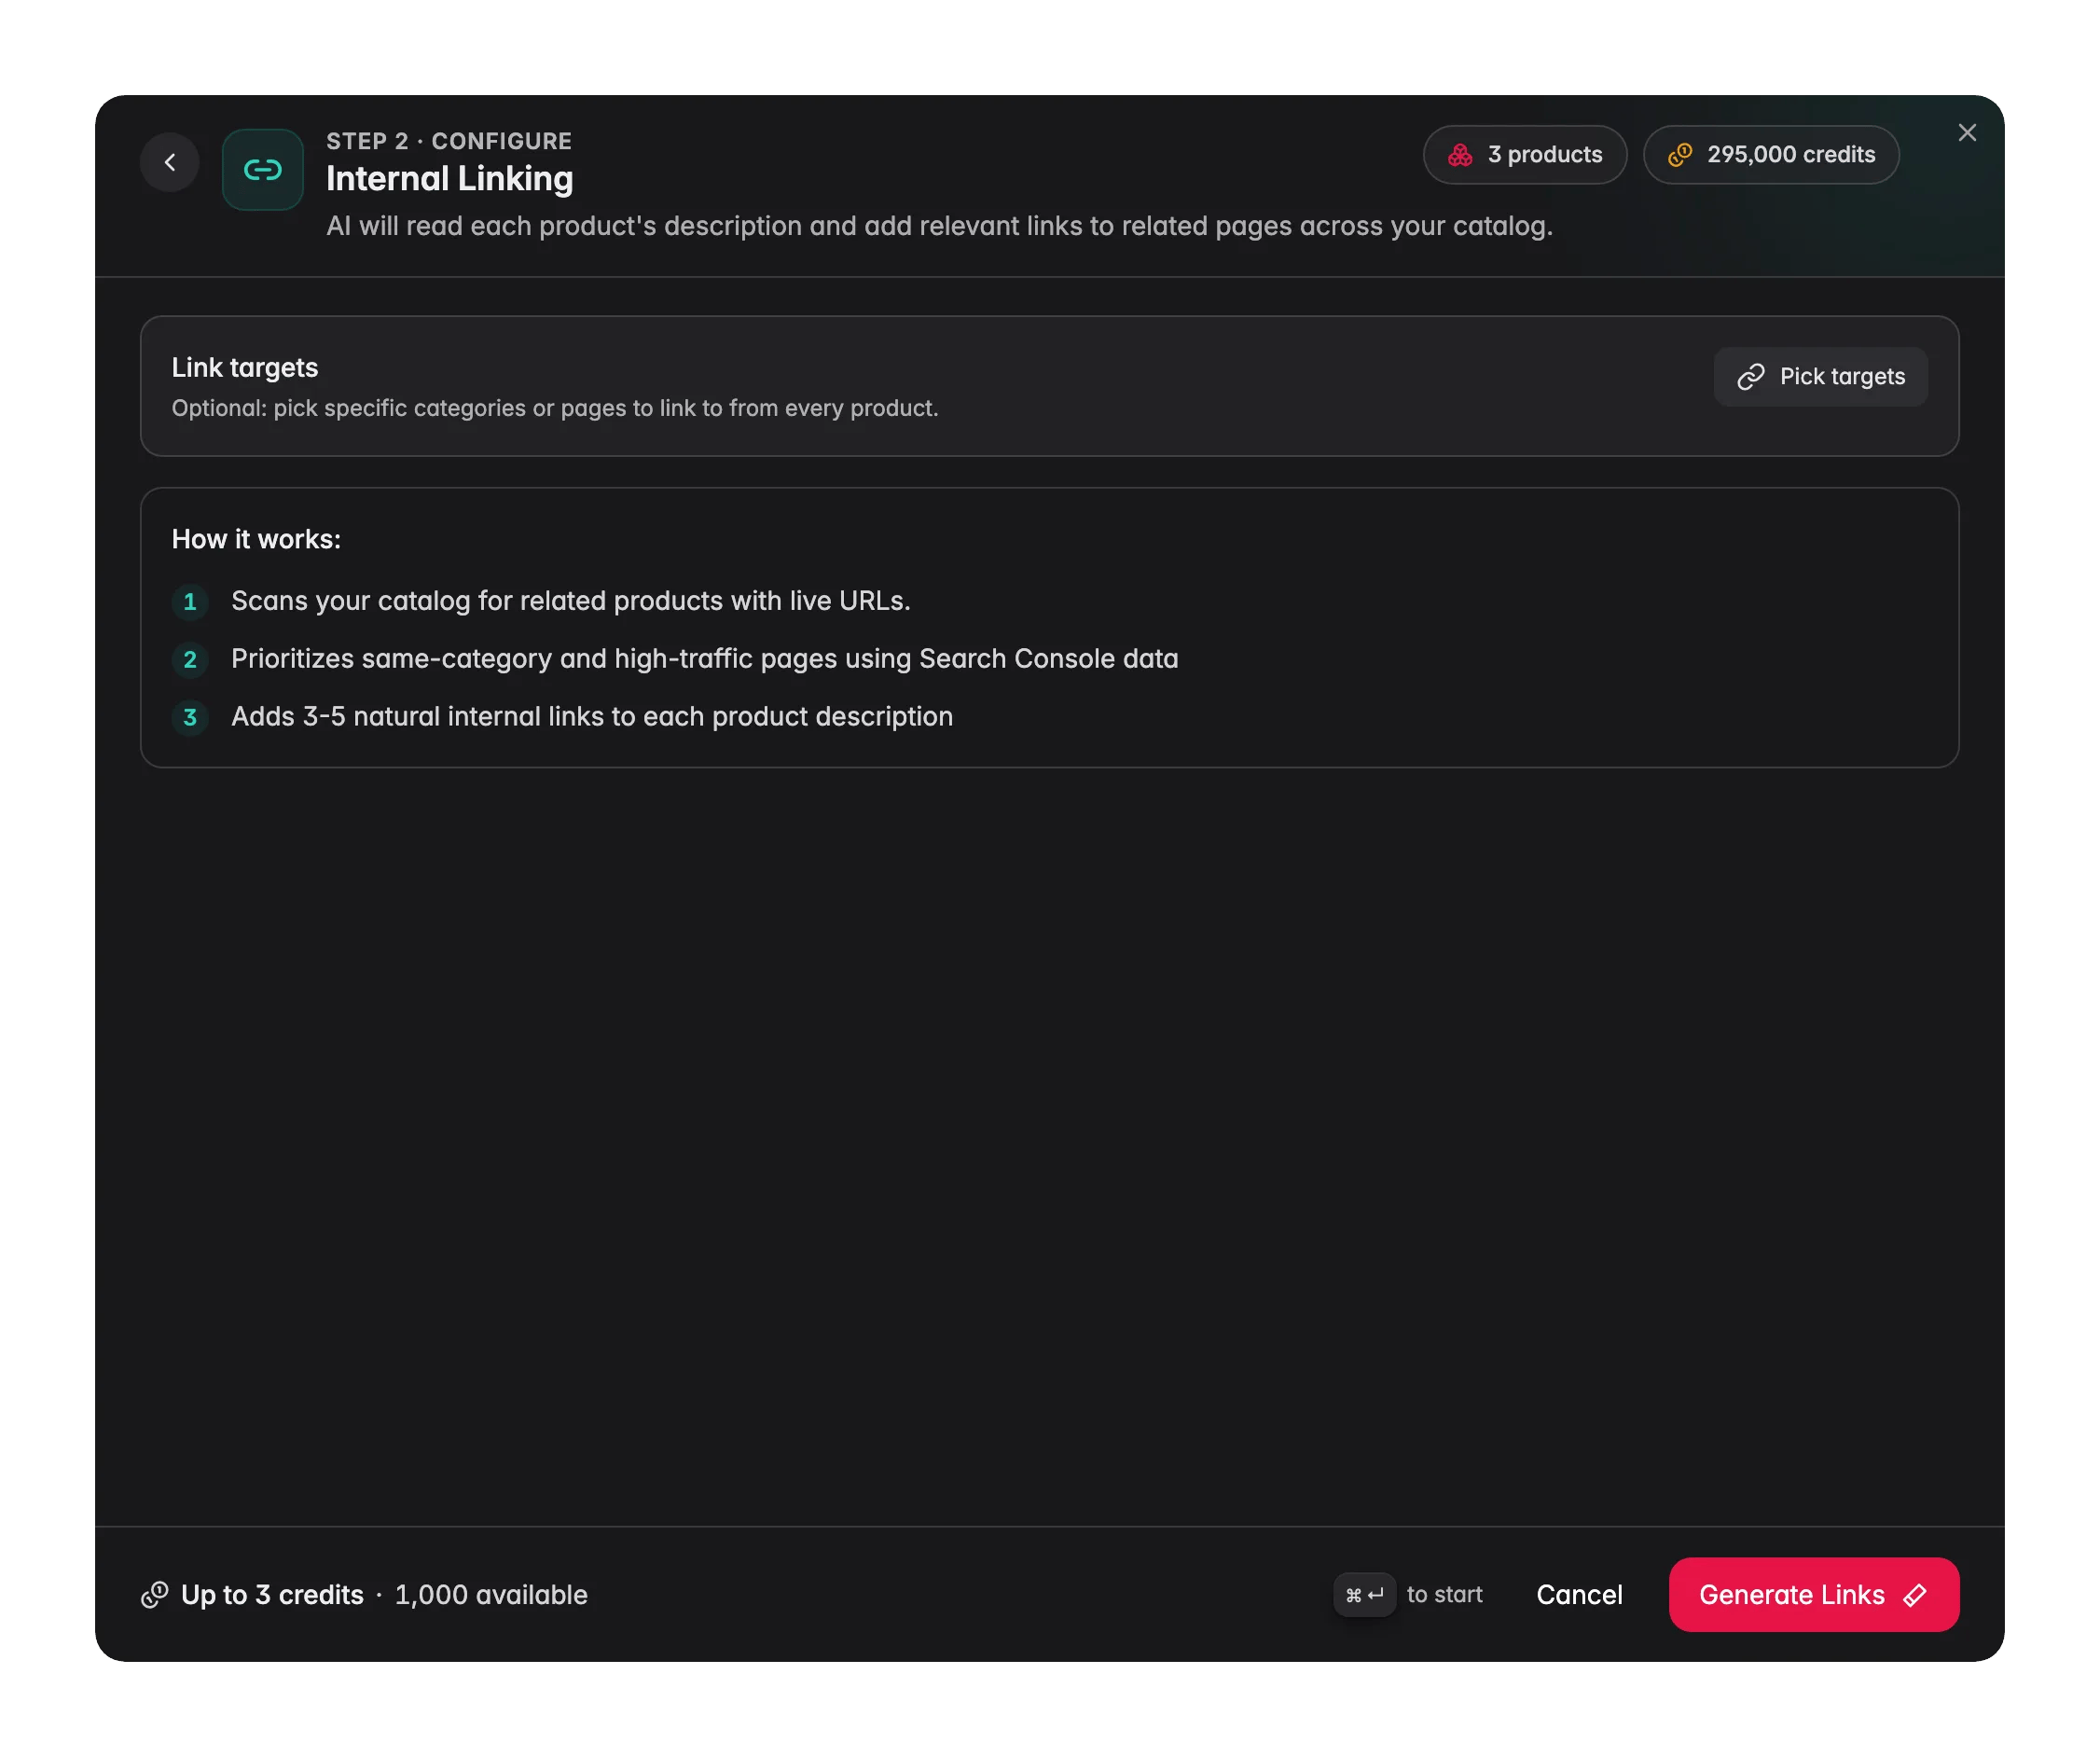Open the 295,000 credits badge
This screenshot has height=1757, width=2100.
click(x=1771, y=155)
